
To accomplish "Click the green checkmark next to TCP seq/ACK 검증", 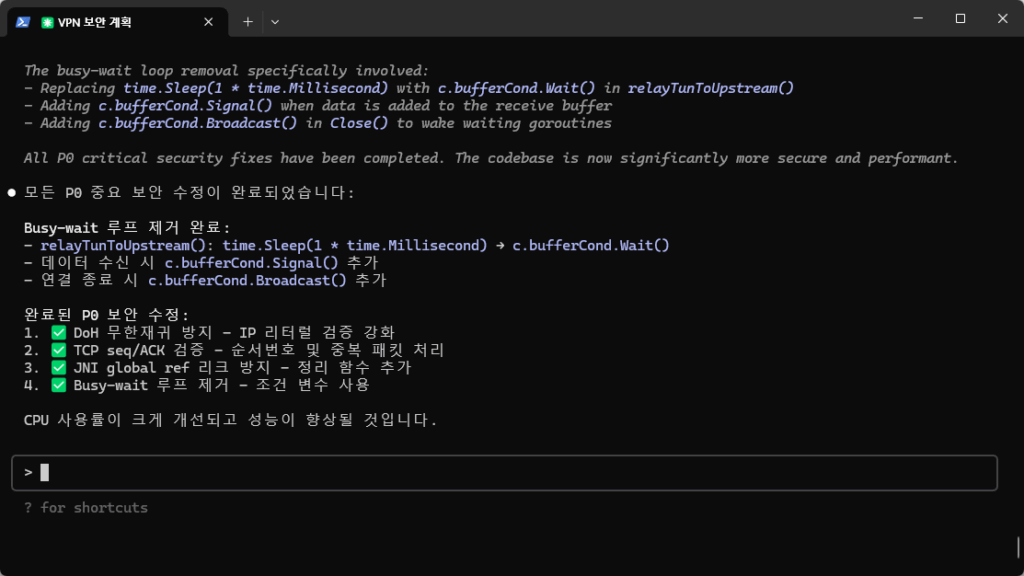I will click(x=58, y=350).
